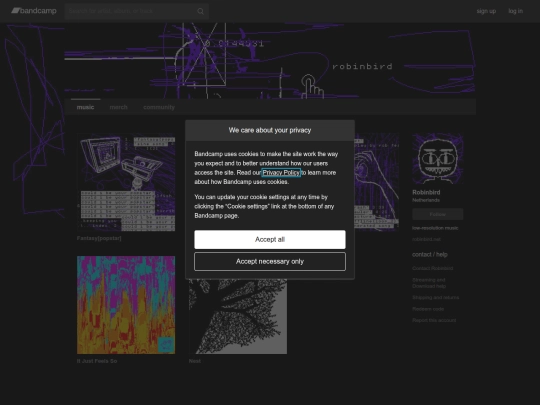Open Streaming and Download help
This screenshot has height=405, width=540.
click(429, 283)
